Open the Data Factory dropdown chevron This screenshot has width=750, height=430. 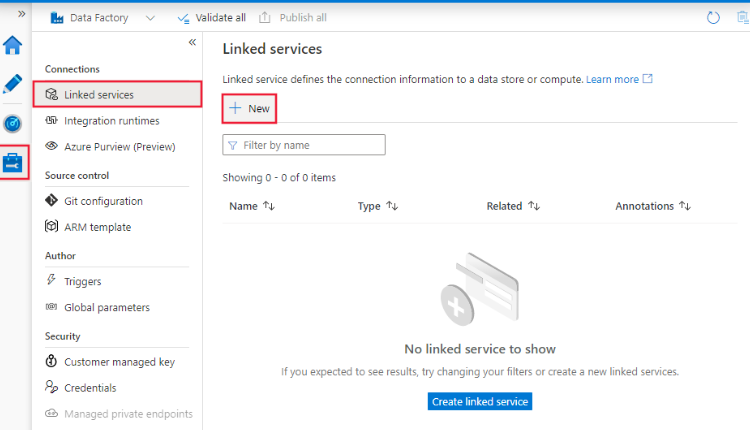pyautogui.click(x=150, y=18)
